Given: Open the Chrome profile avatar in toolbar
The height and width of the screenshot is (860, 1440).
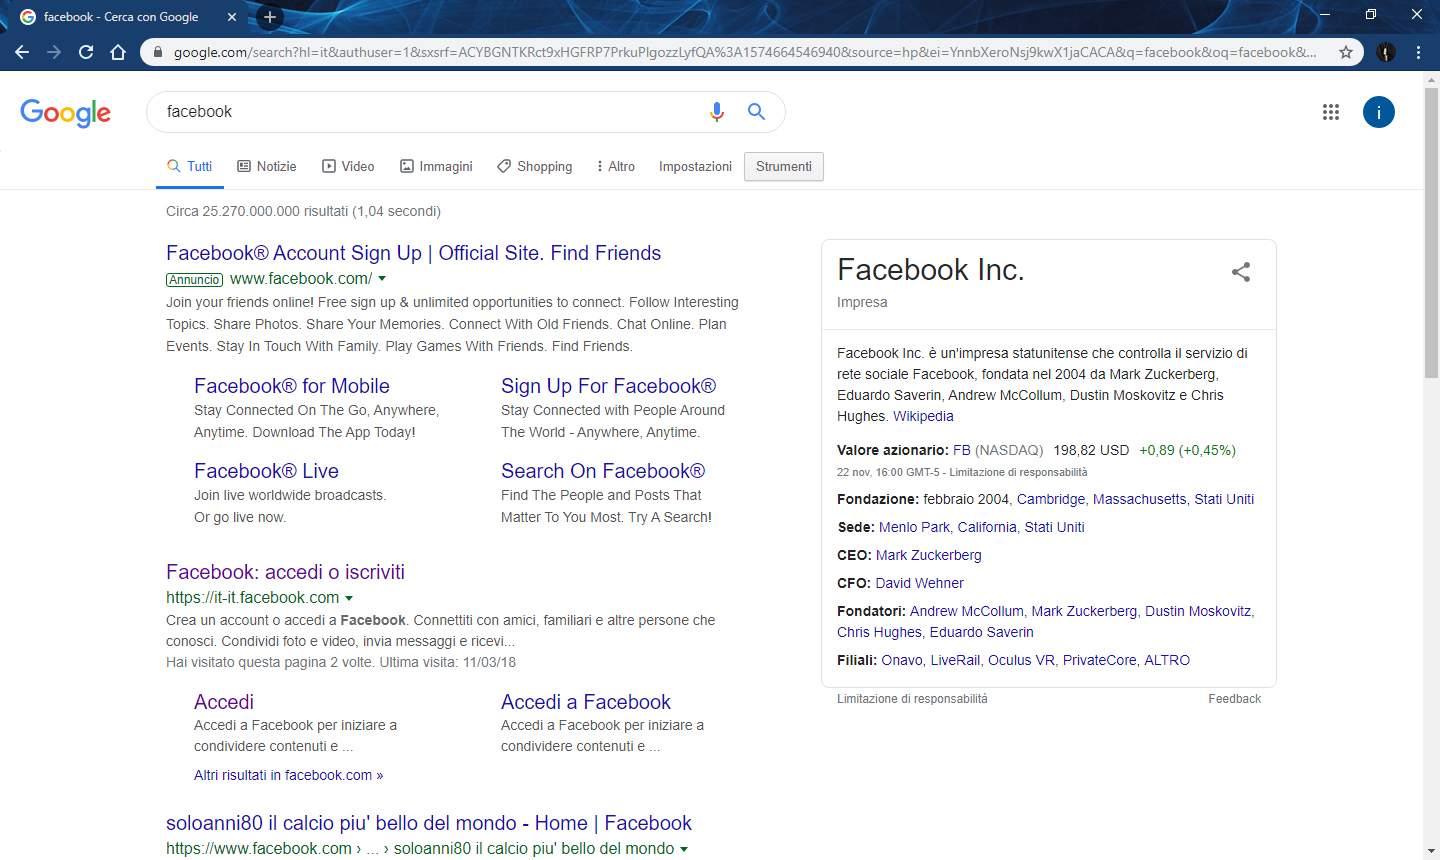Looking at the screenshot, I should coord(1386,52).
